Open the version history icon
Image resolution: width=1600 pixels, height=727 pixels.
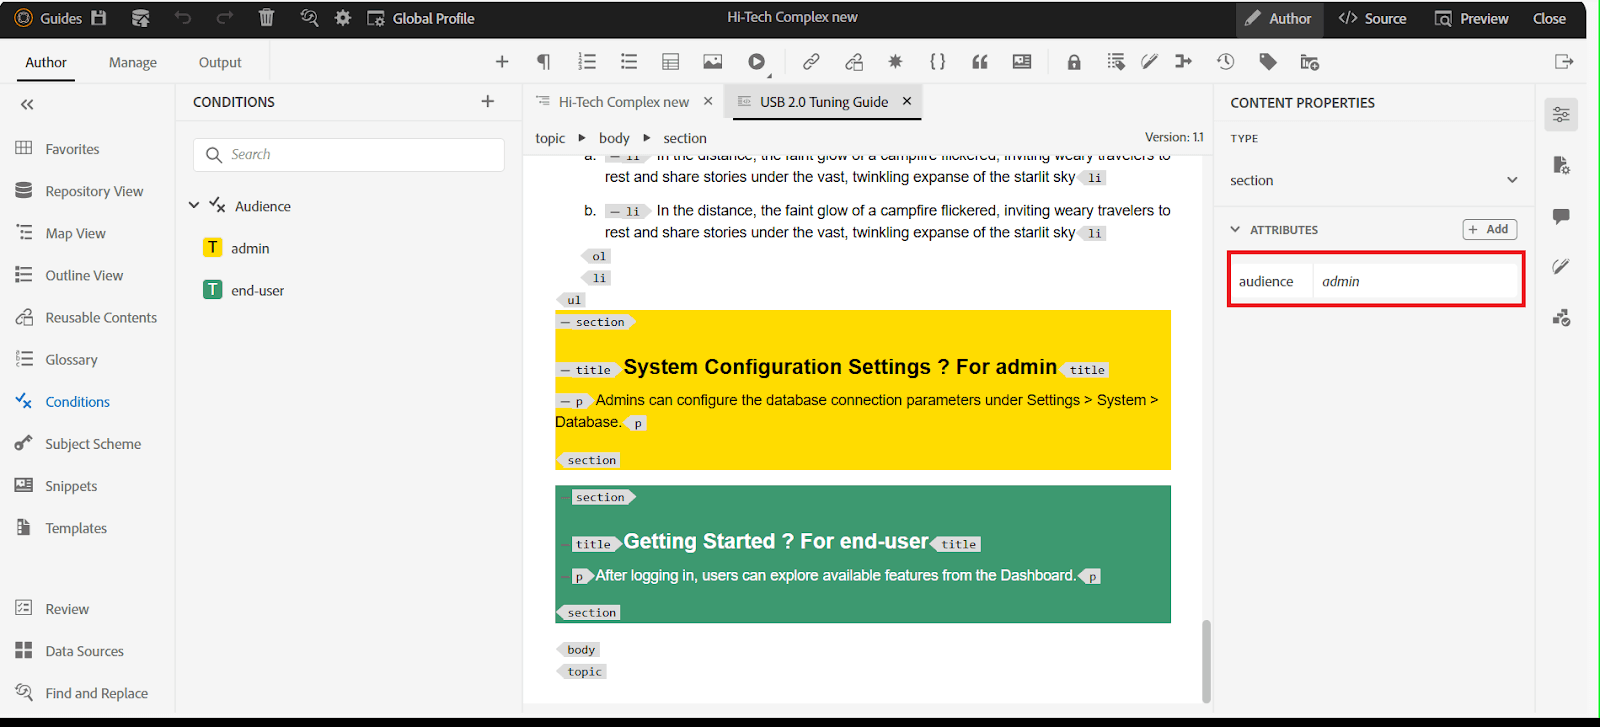1225,62
